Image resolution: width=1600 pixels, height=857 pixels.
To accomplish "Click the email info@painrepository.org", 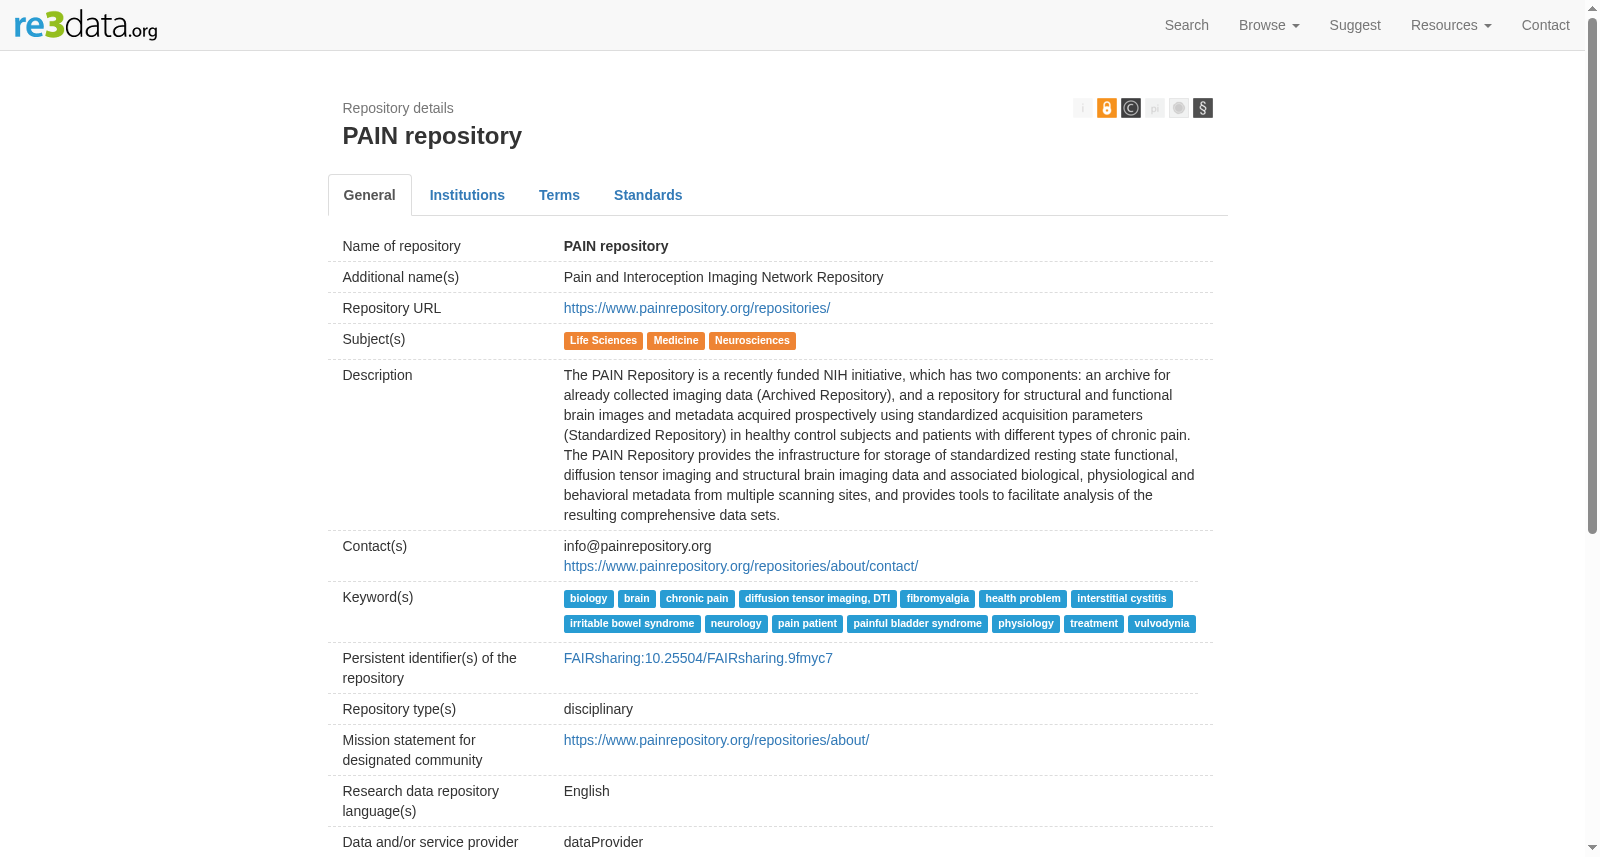I will (x=638, y=546).
